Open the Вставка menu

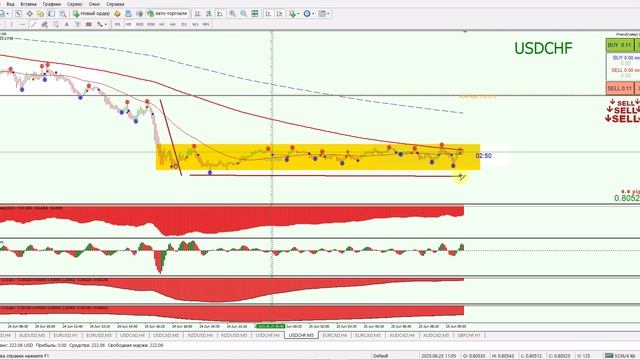point(28,4)
